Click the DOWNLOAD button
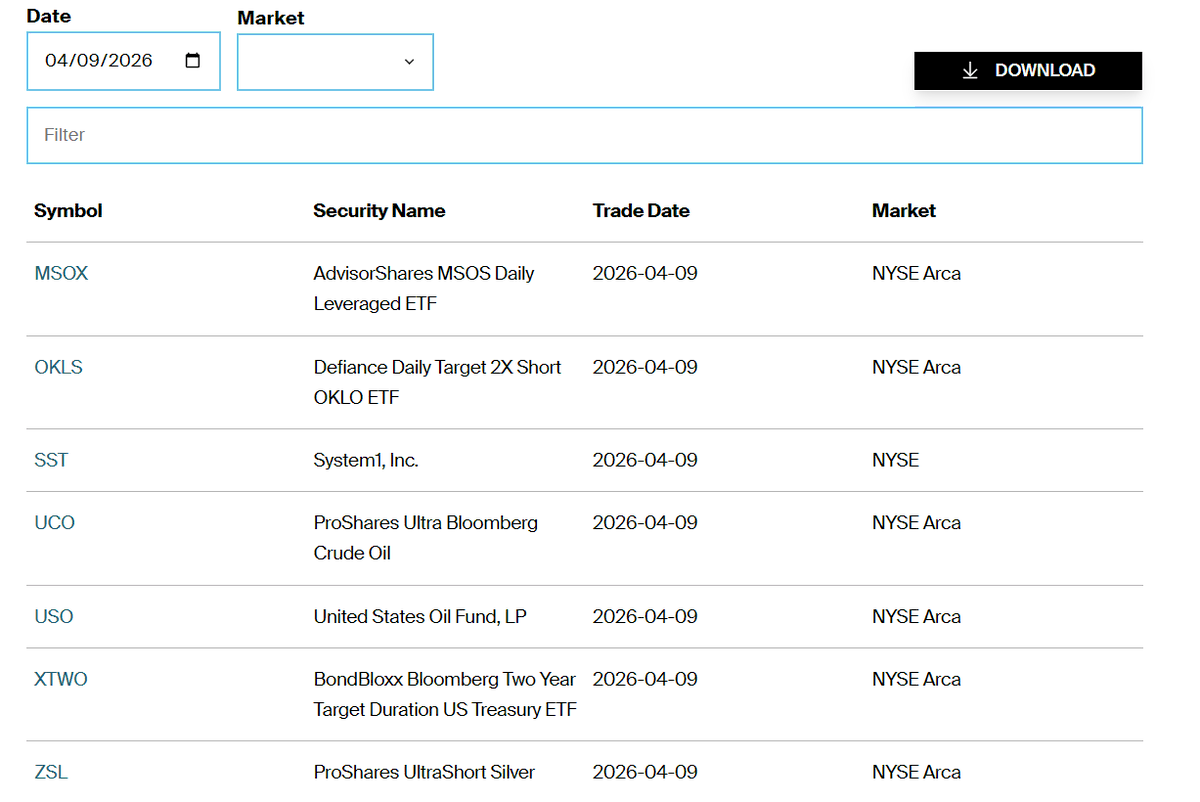The height and width of the screenshot is (802, 1200). point(1028,70)
